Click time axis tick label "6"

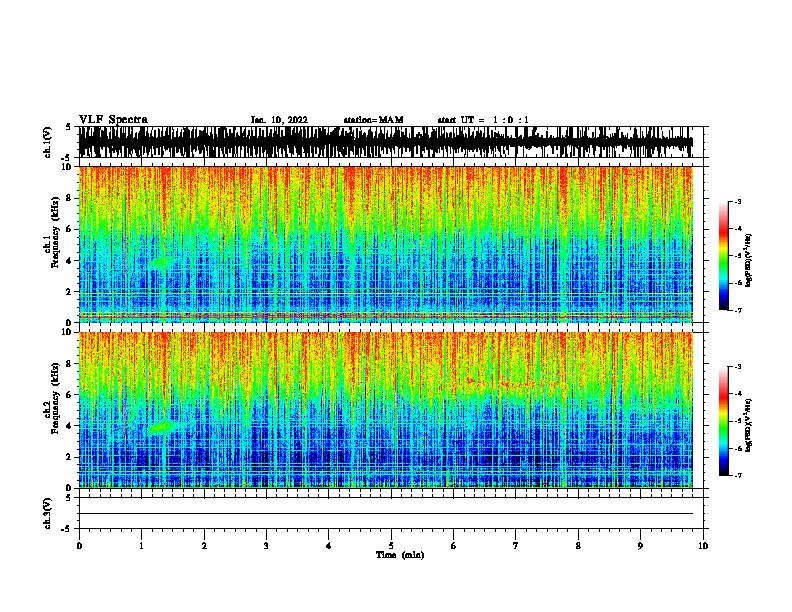click(x=453, y=546)
